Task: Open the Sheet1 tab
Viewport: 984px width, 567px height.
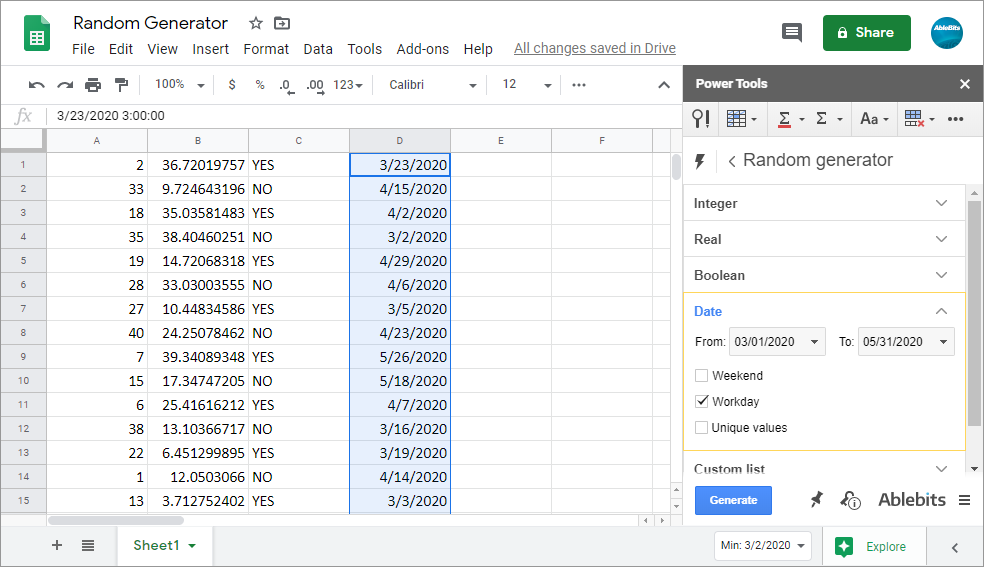Action: [x=164, y=546]
